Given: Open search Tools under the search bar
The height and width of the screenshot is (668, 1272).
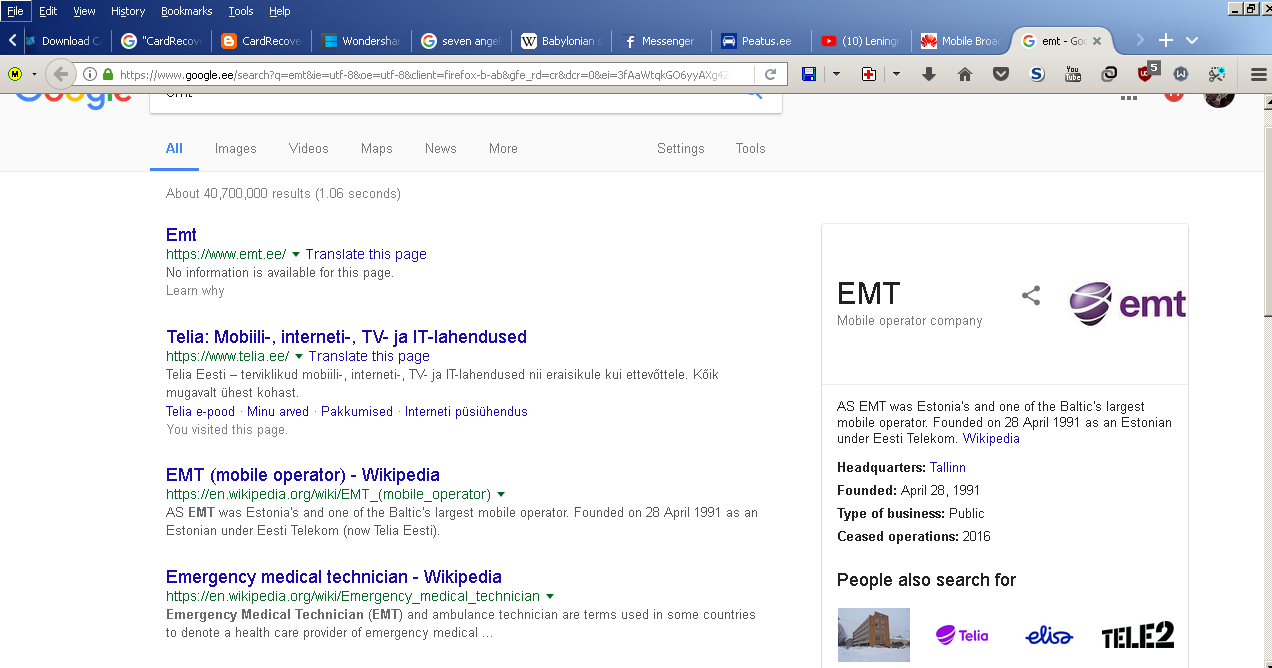Looking at the screenshot, I should pyautogui.click(x=751, y=148).
